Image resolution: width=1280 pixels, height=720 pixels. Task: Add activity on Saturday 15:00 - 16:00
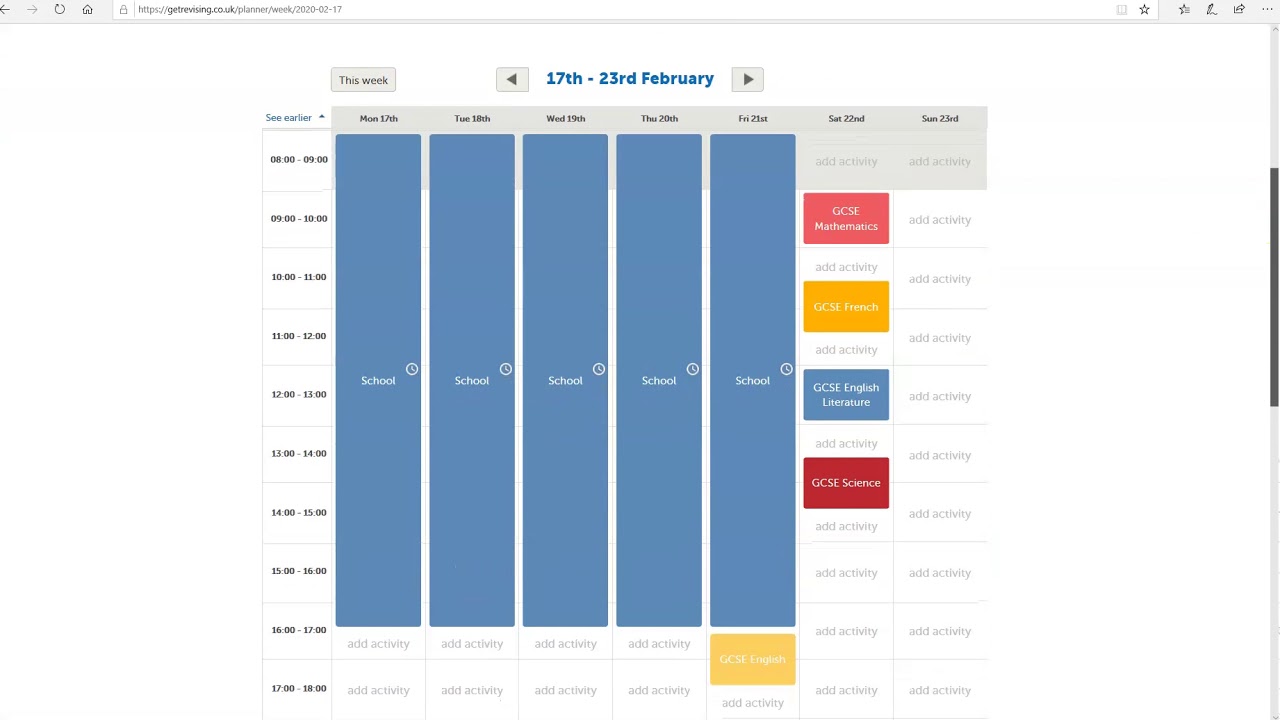click(x=846, y=573)
